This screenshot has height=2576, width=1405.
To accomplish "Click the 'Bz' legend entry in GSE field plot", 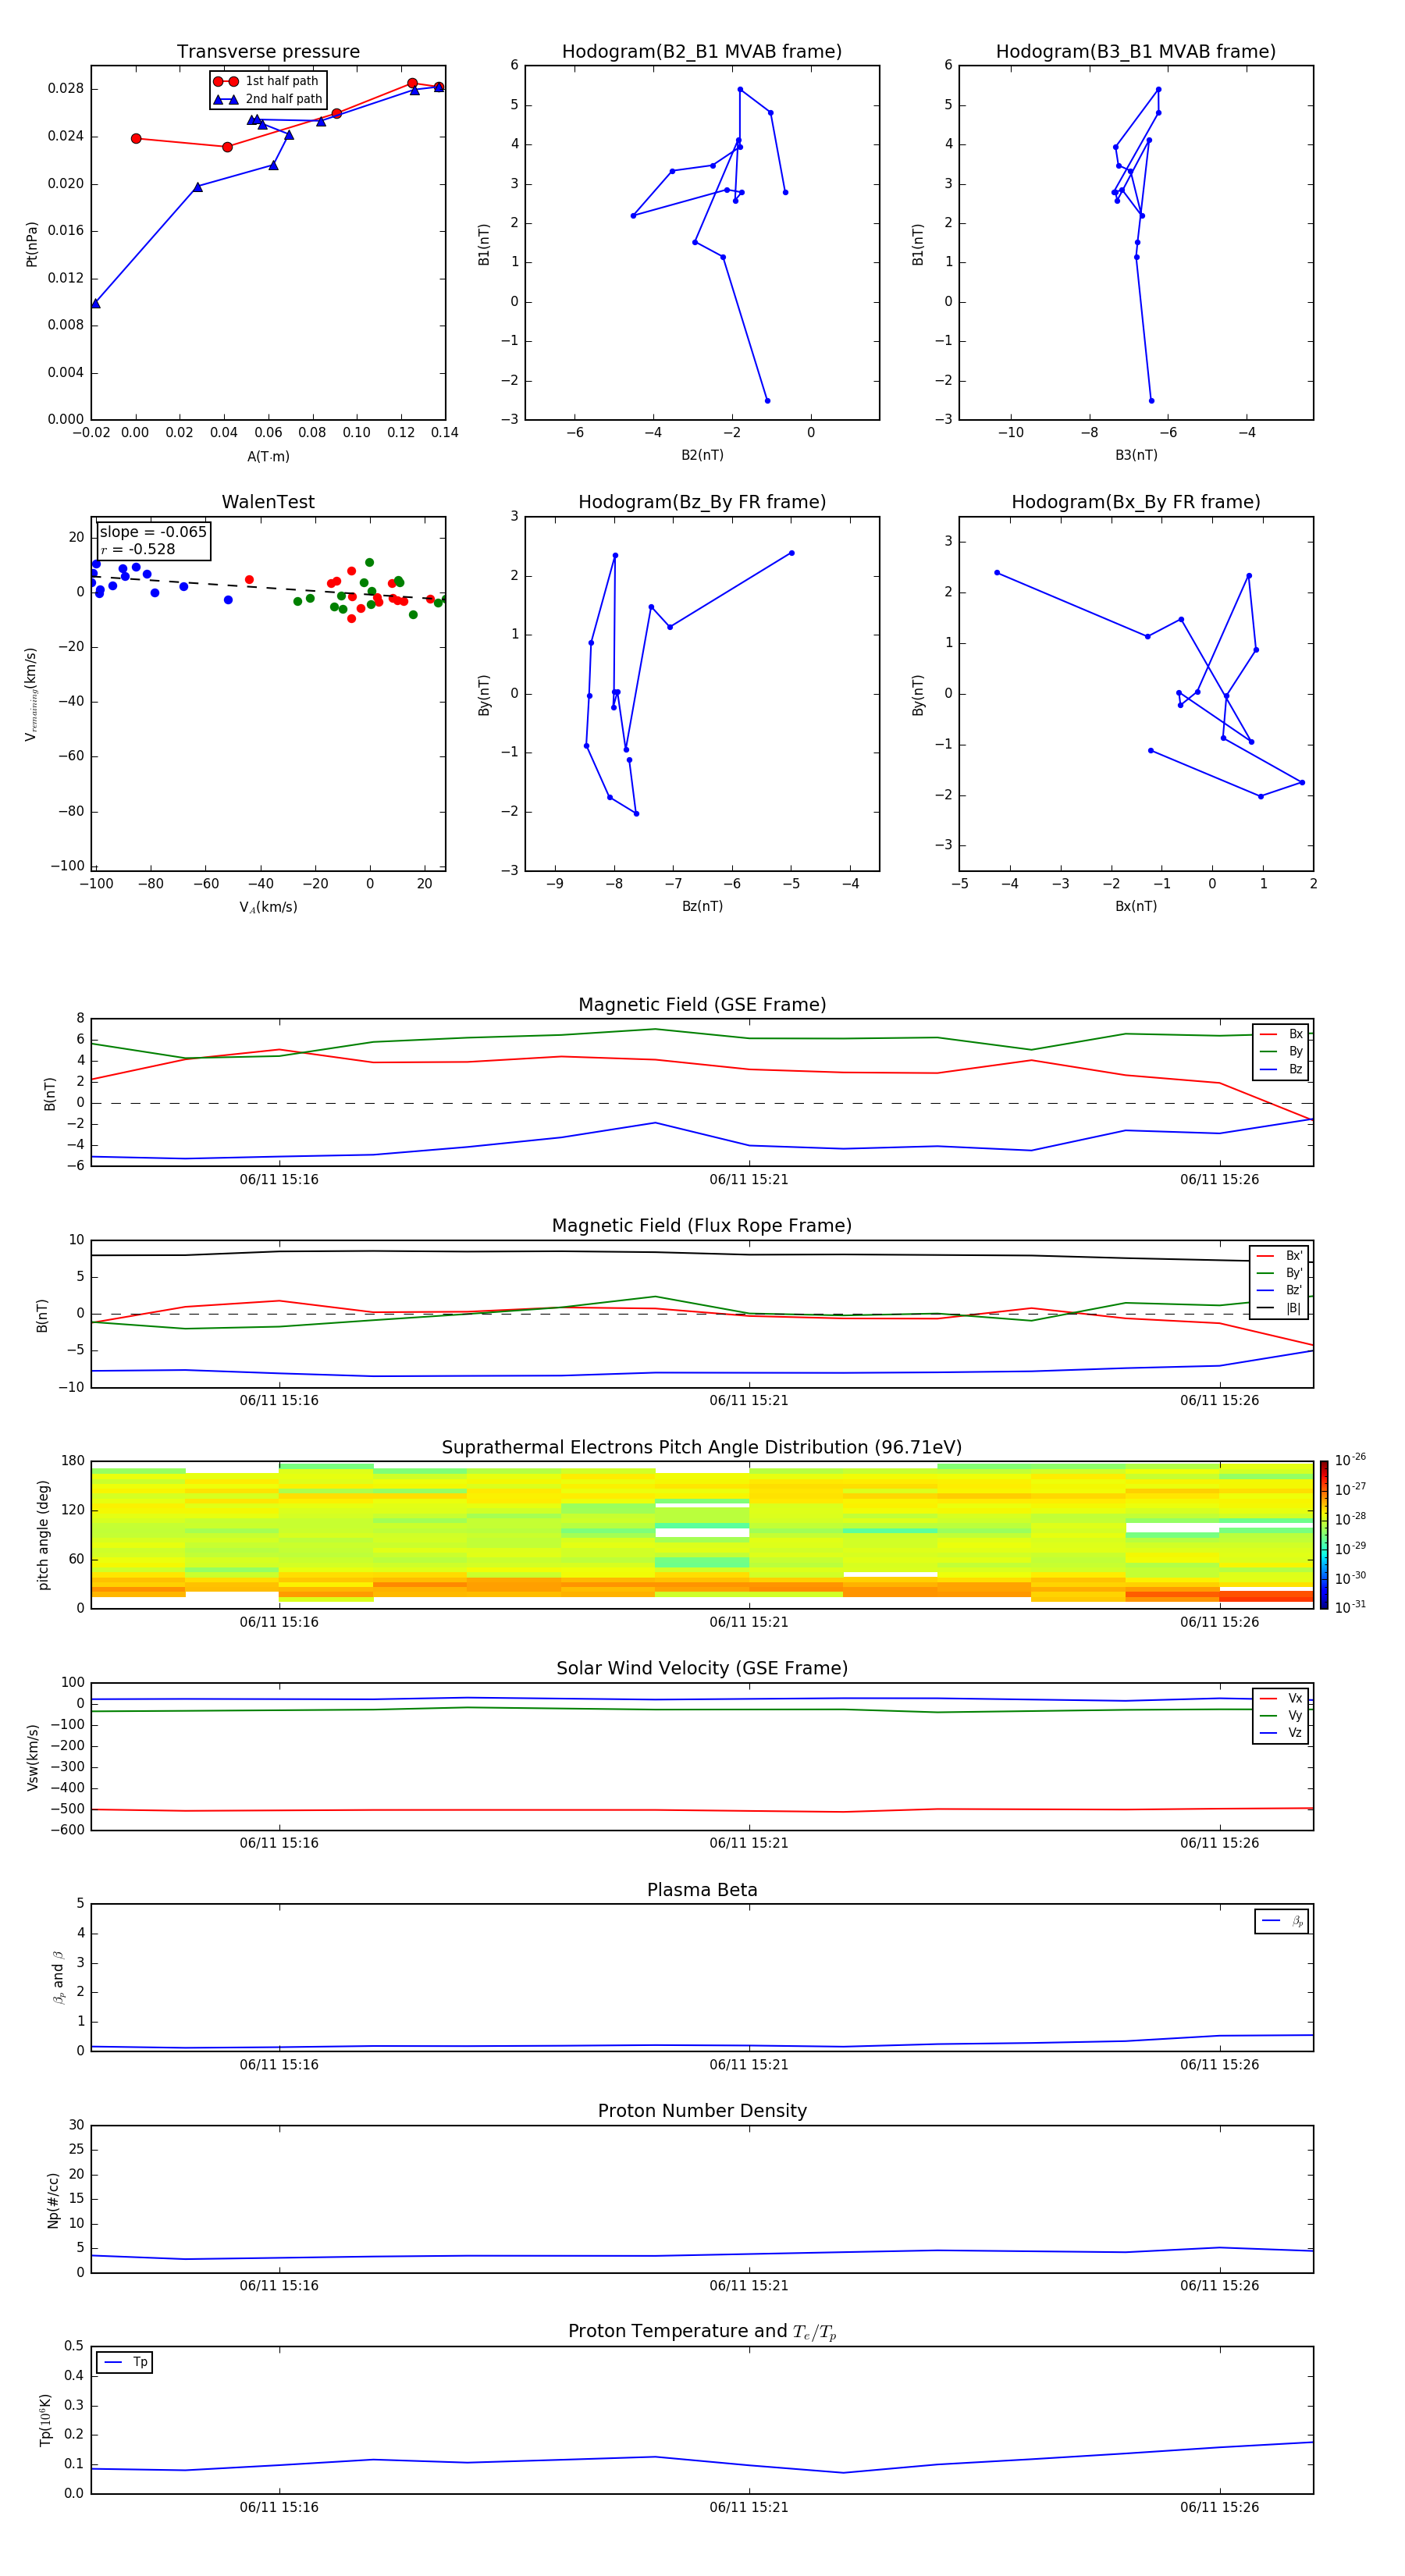I will (x=1282, y=1069).
